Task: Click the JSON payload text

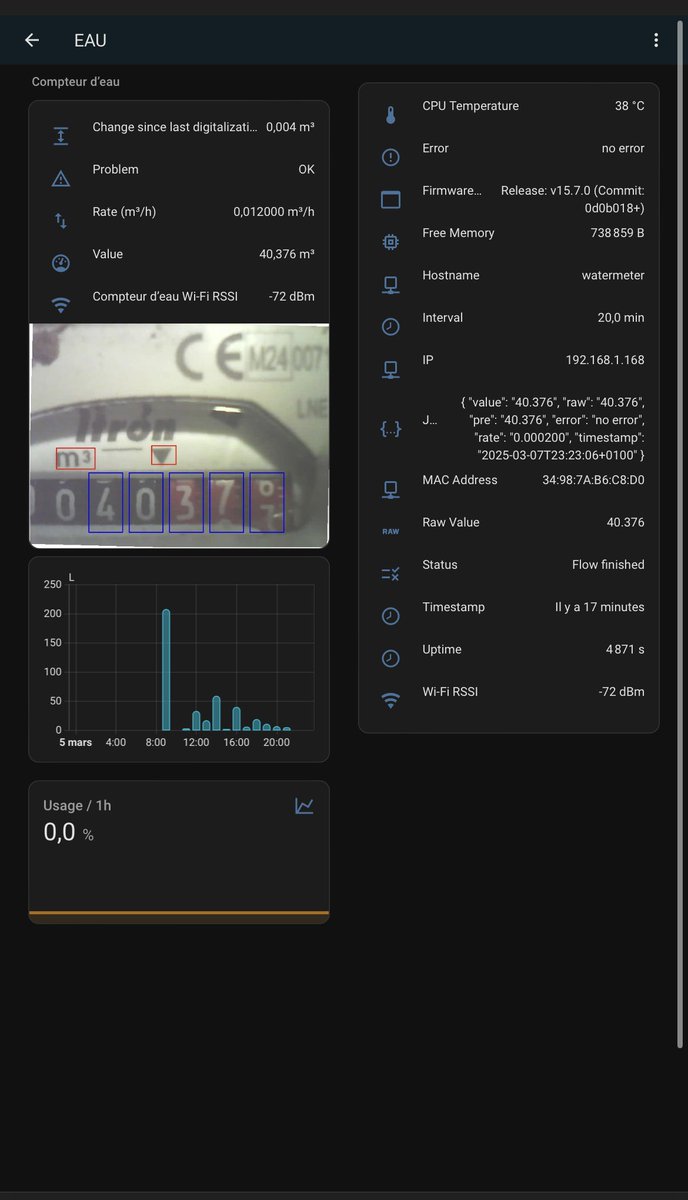Action: [553, 428]
